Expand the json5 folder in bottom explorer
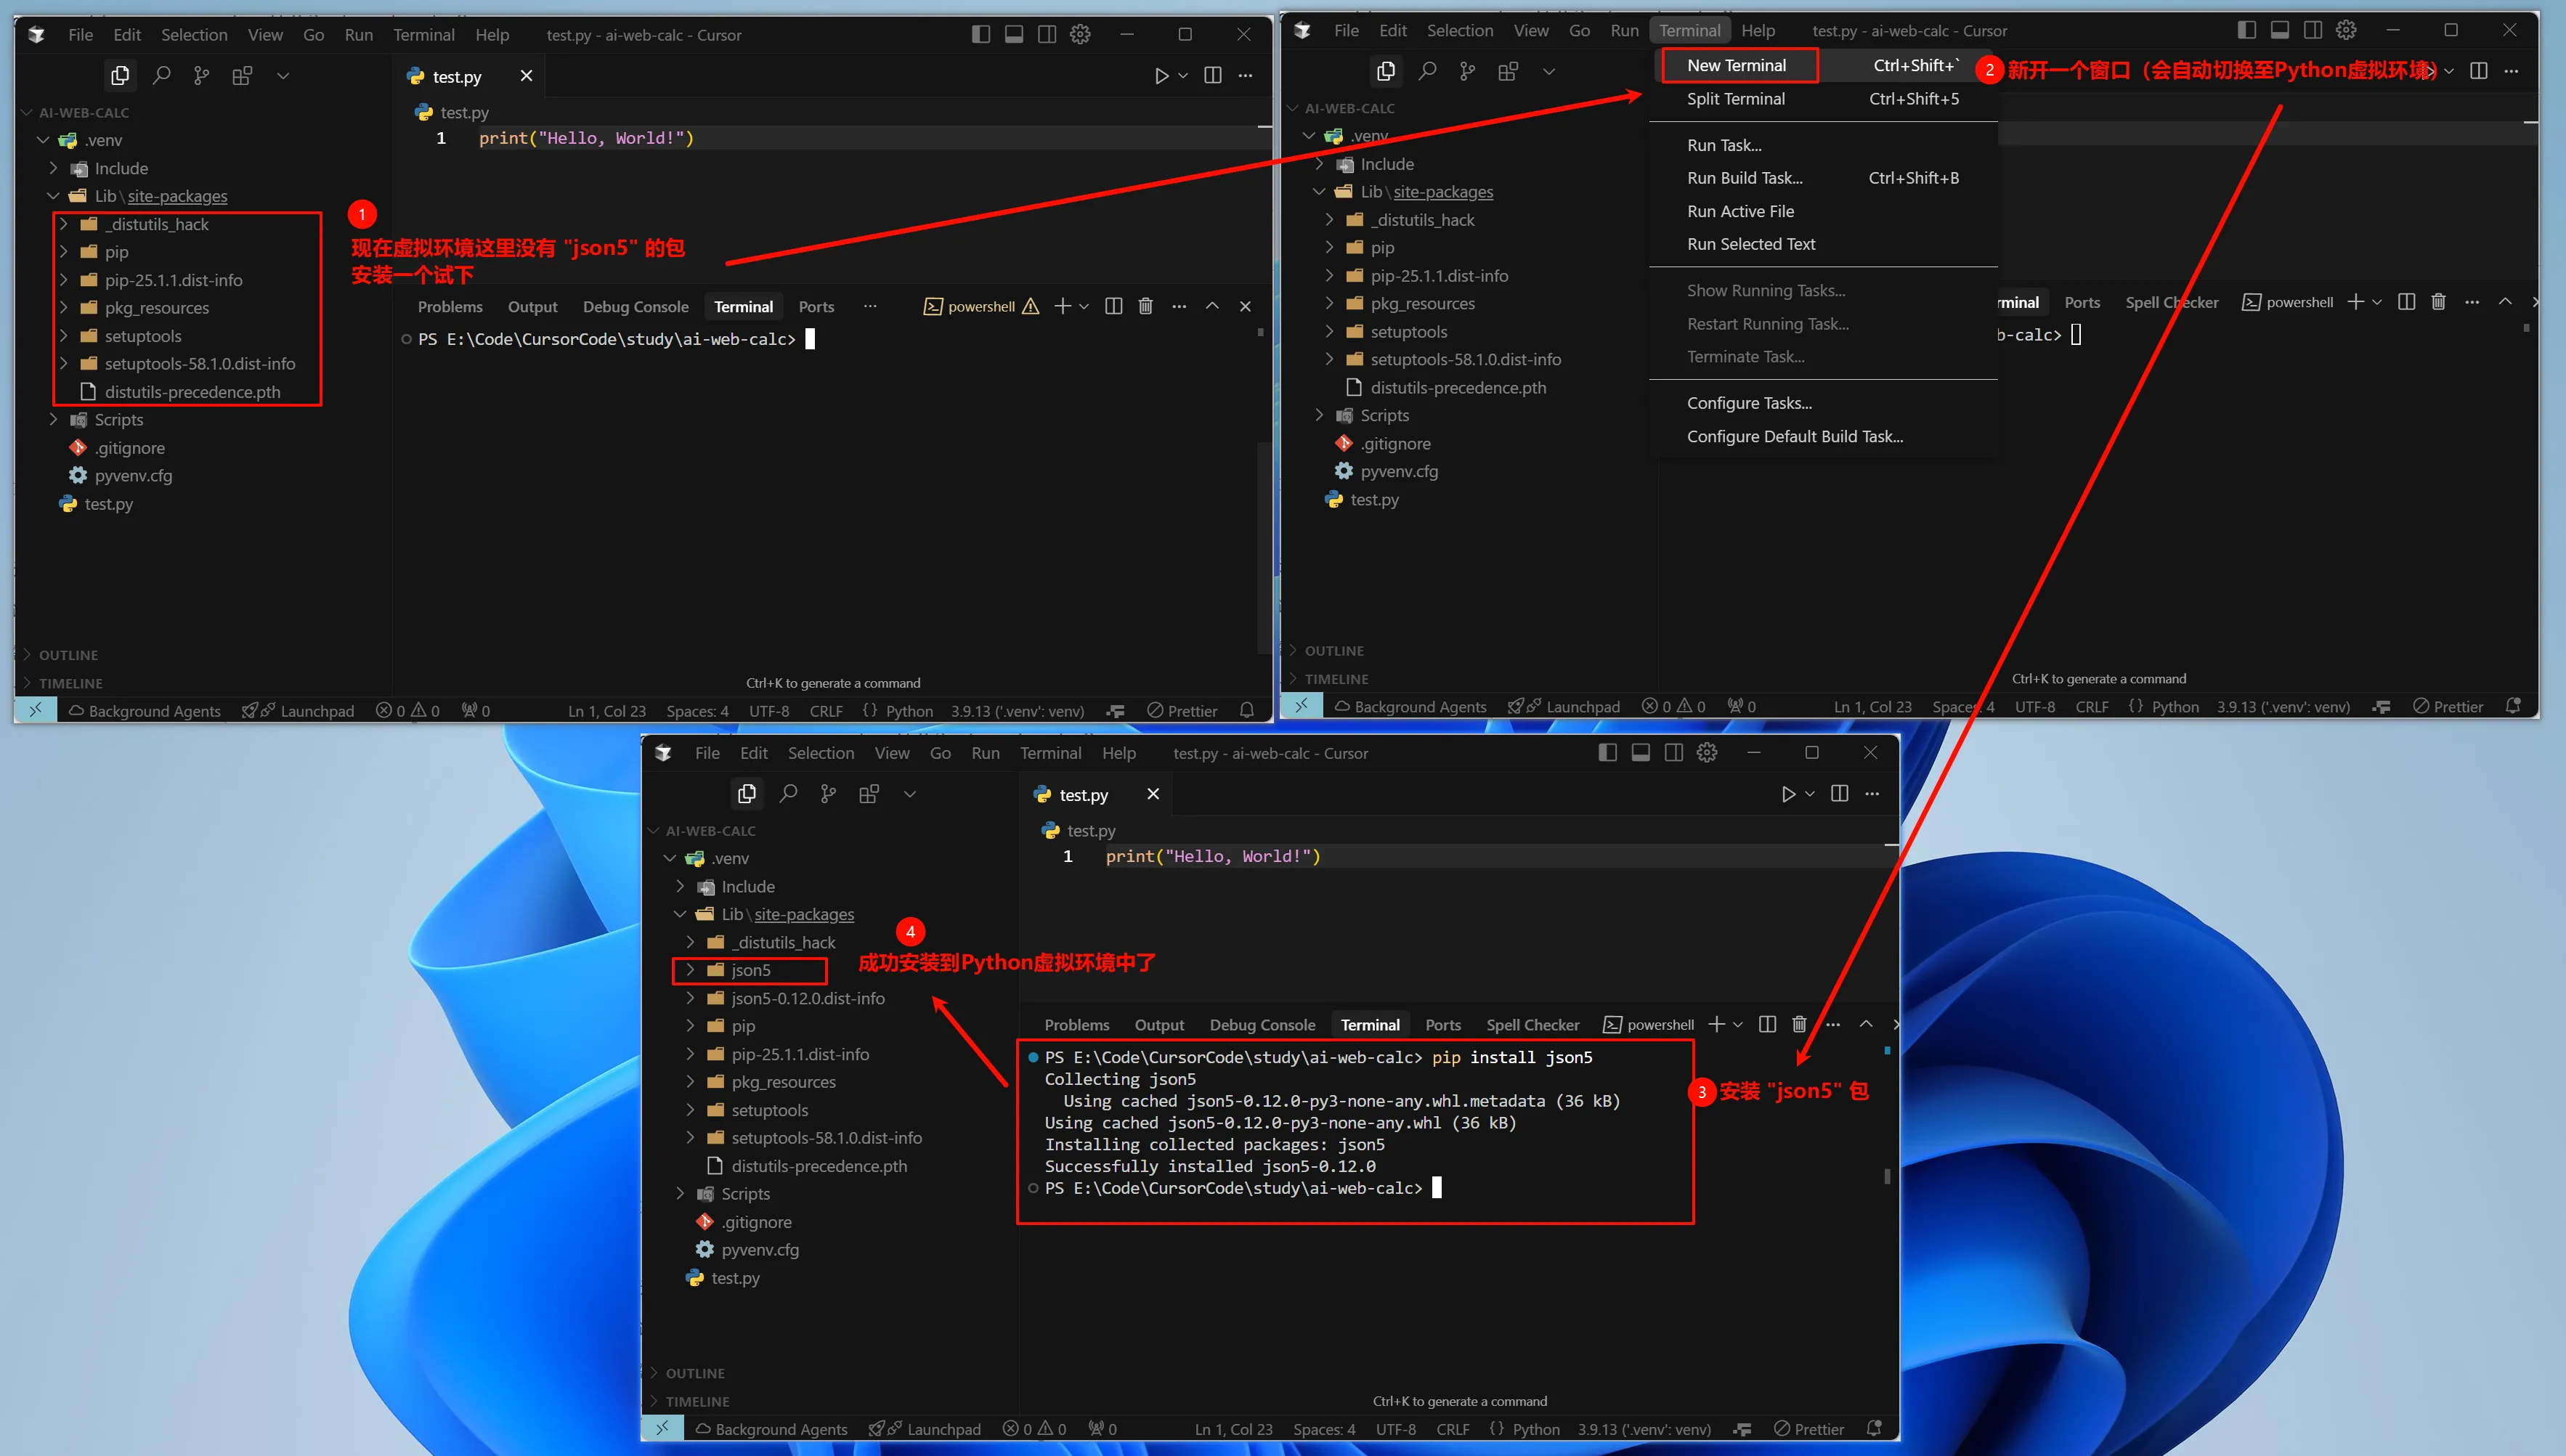 tap(750, 970)
